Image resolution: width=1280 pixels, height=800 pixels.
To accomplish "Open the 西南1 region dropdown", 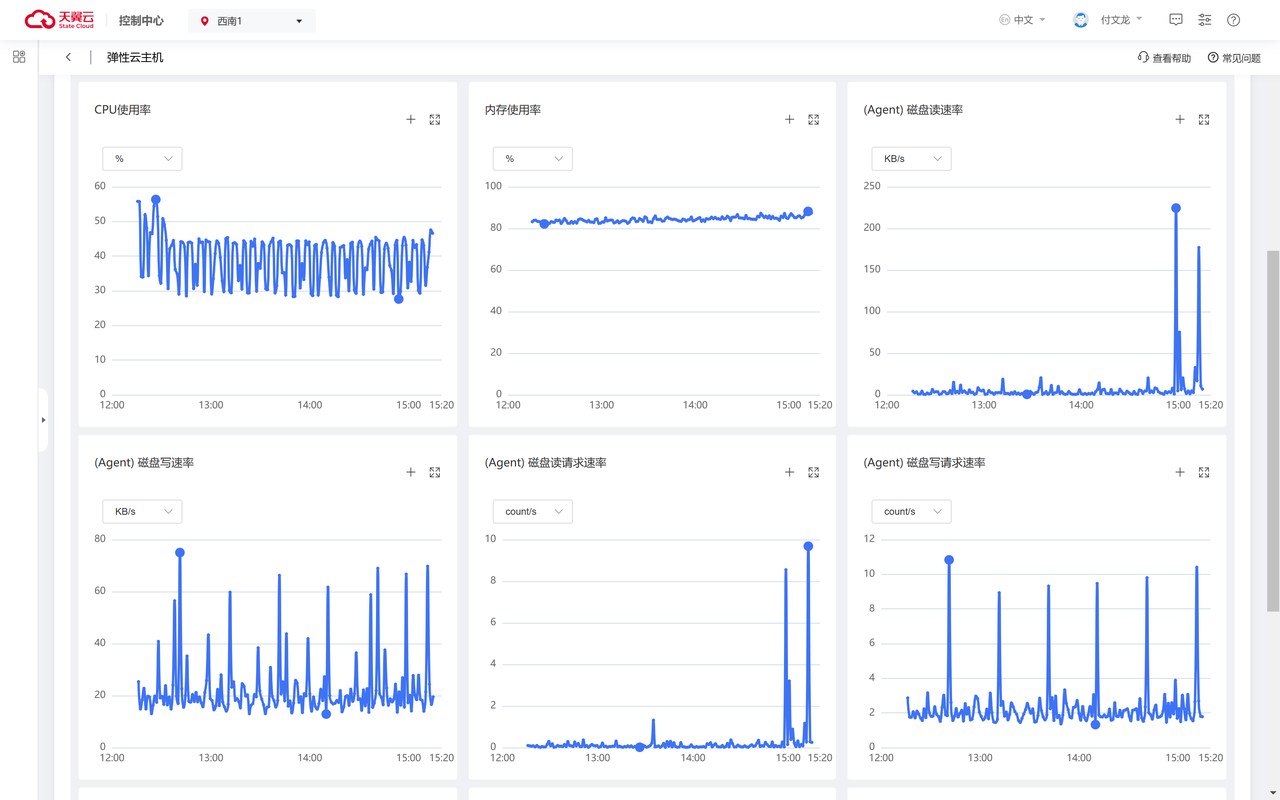I will tap(252, 20).
